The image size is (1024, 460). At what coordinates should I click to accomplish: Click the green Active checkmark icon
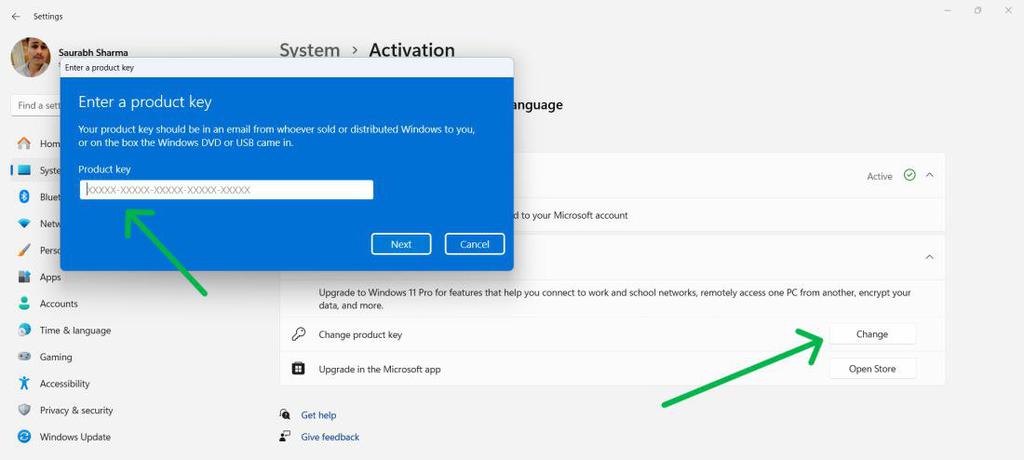(x=909, y=175)
